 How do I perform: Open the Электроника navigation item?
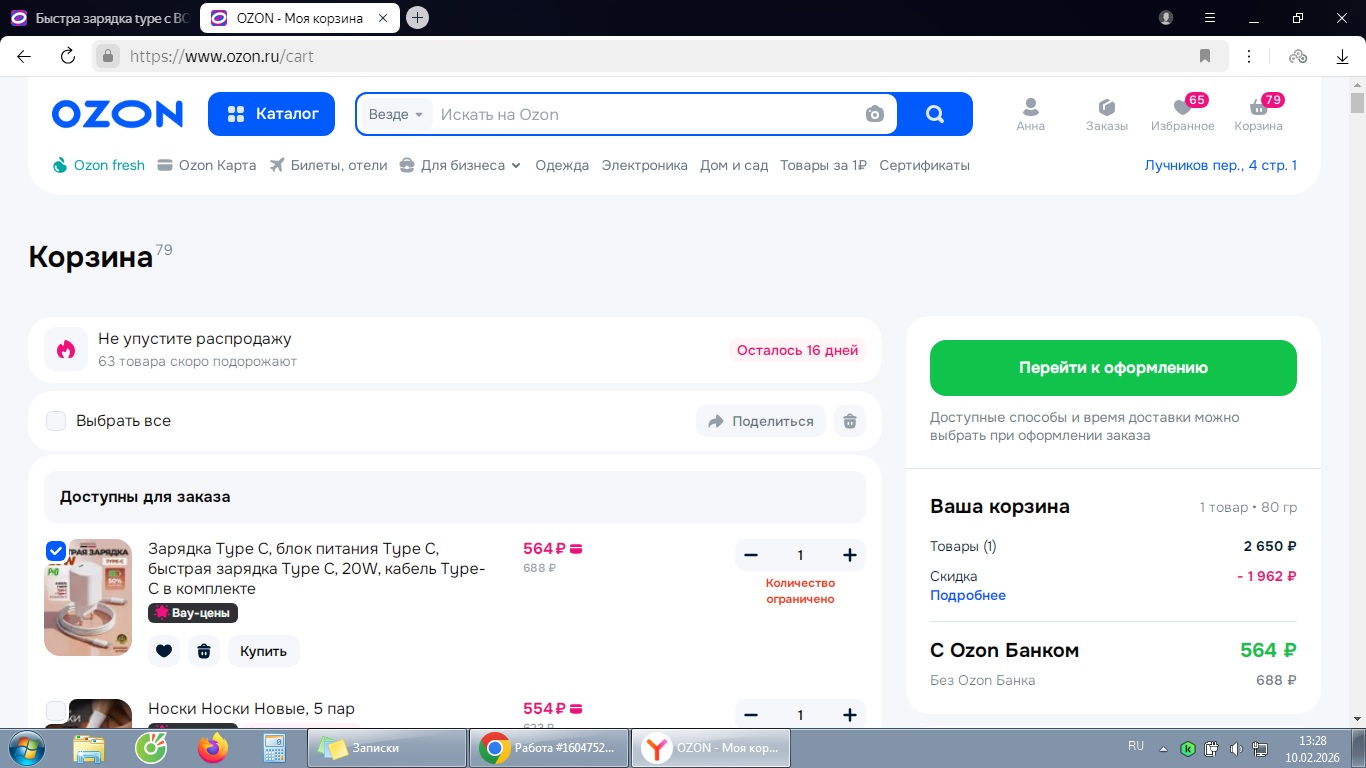(x=644, y=165)
